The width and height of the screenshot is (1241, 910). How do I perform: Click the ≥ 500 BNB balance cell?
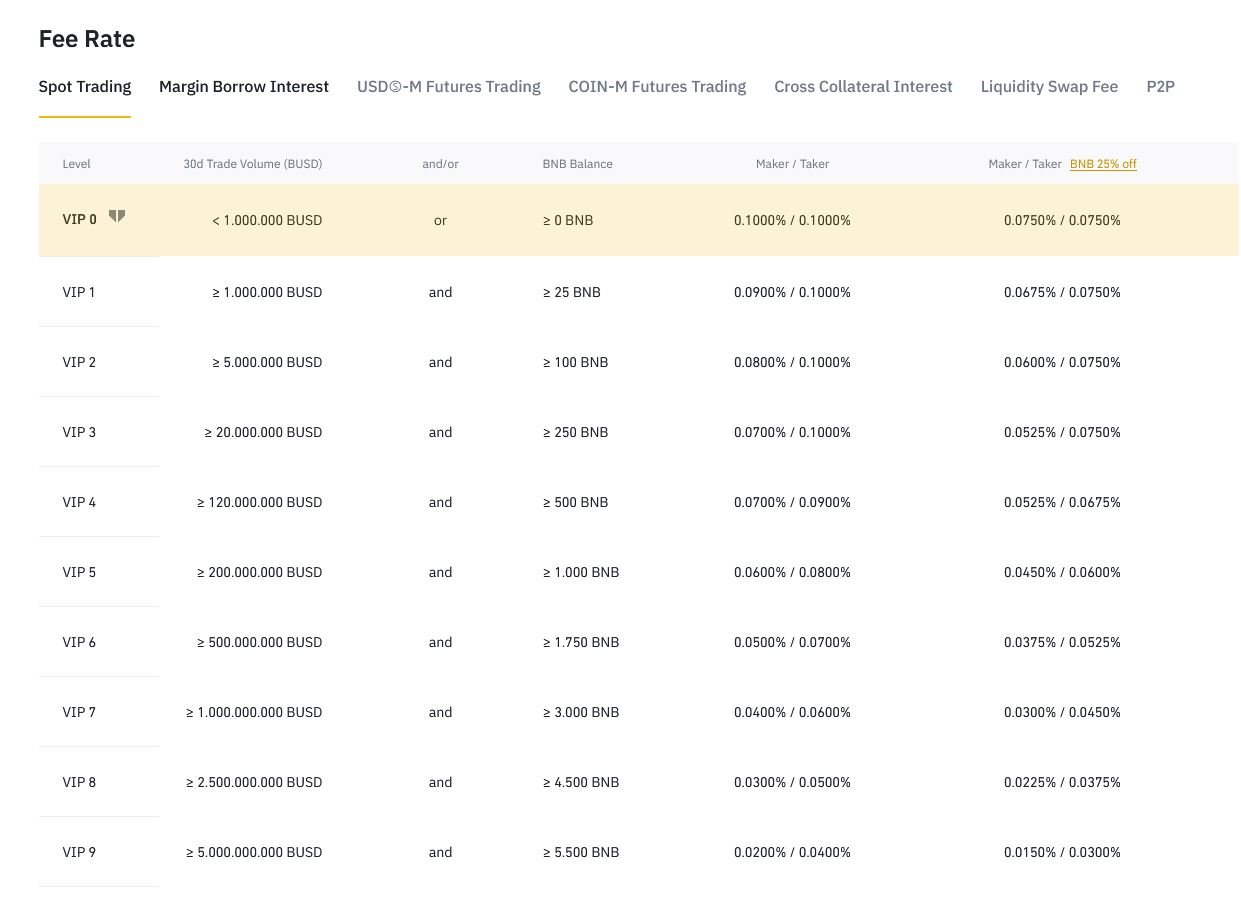click(575, 502)
